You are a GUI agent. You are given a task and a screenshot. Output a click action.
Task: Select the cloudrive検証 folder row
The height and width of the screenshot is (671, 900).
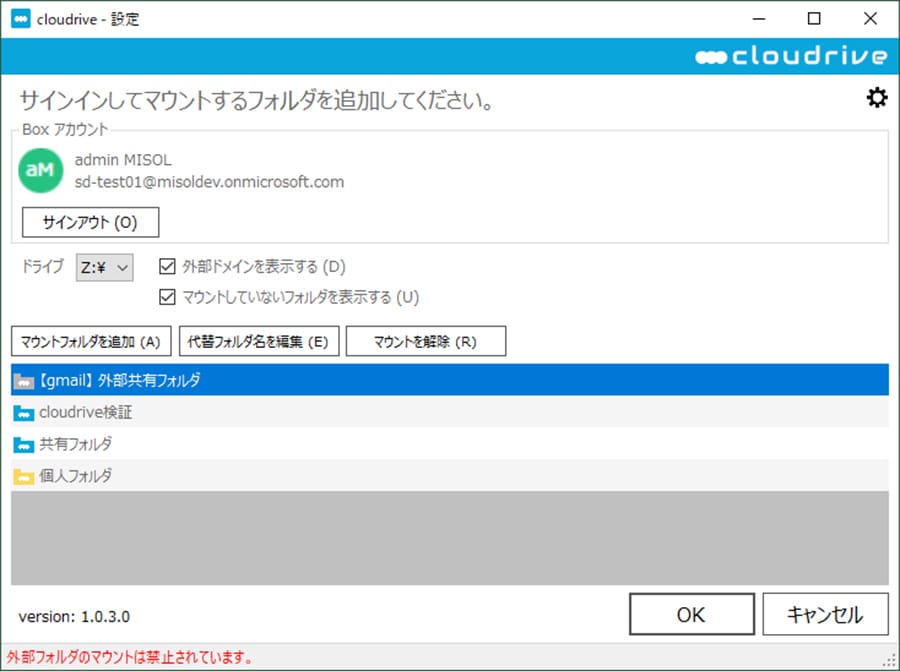pos(449,412)
